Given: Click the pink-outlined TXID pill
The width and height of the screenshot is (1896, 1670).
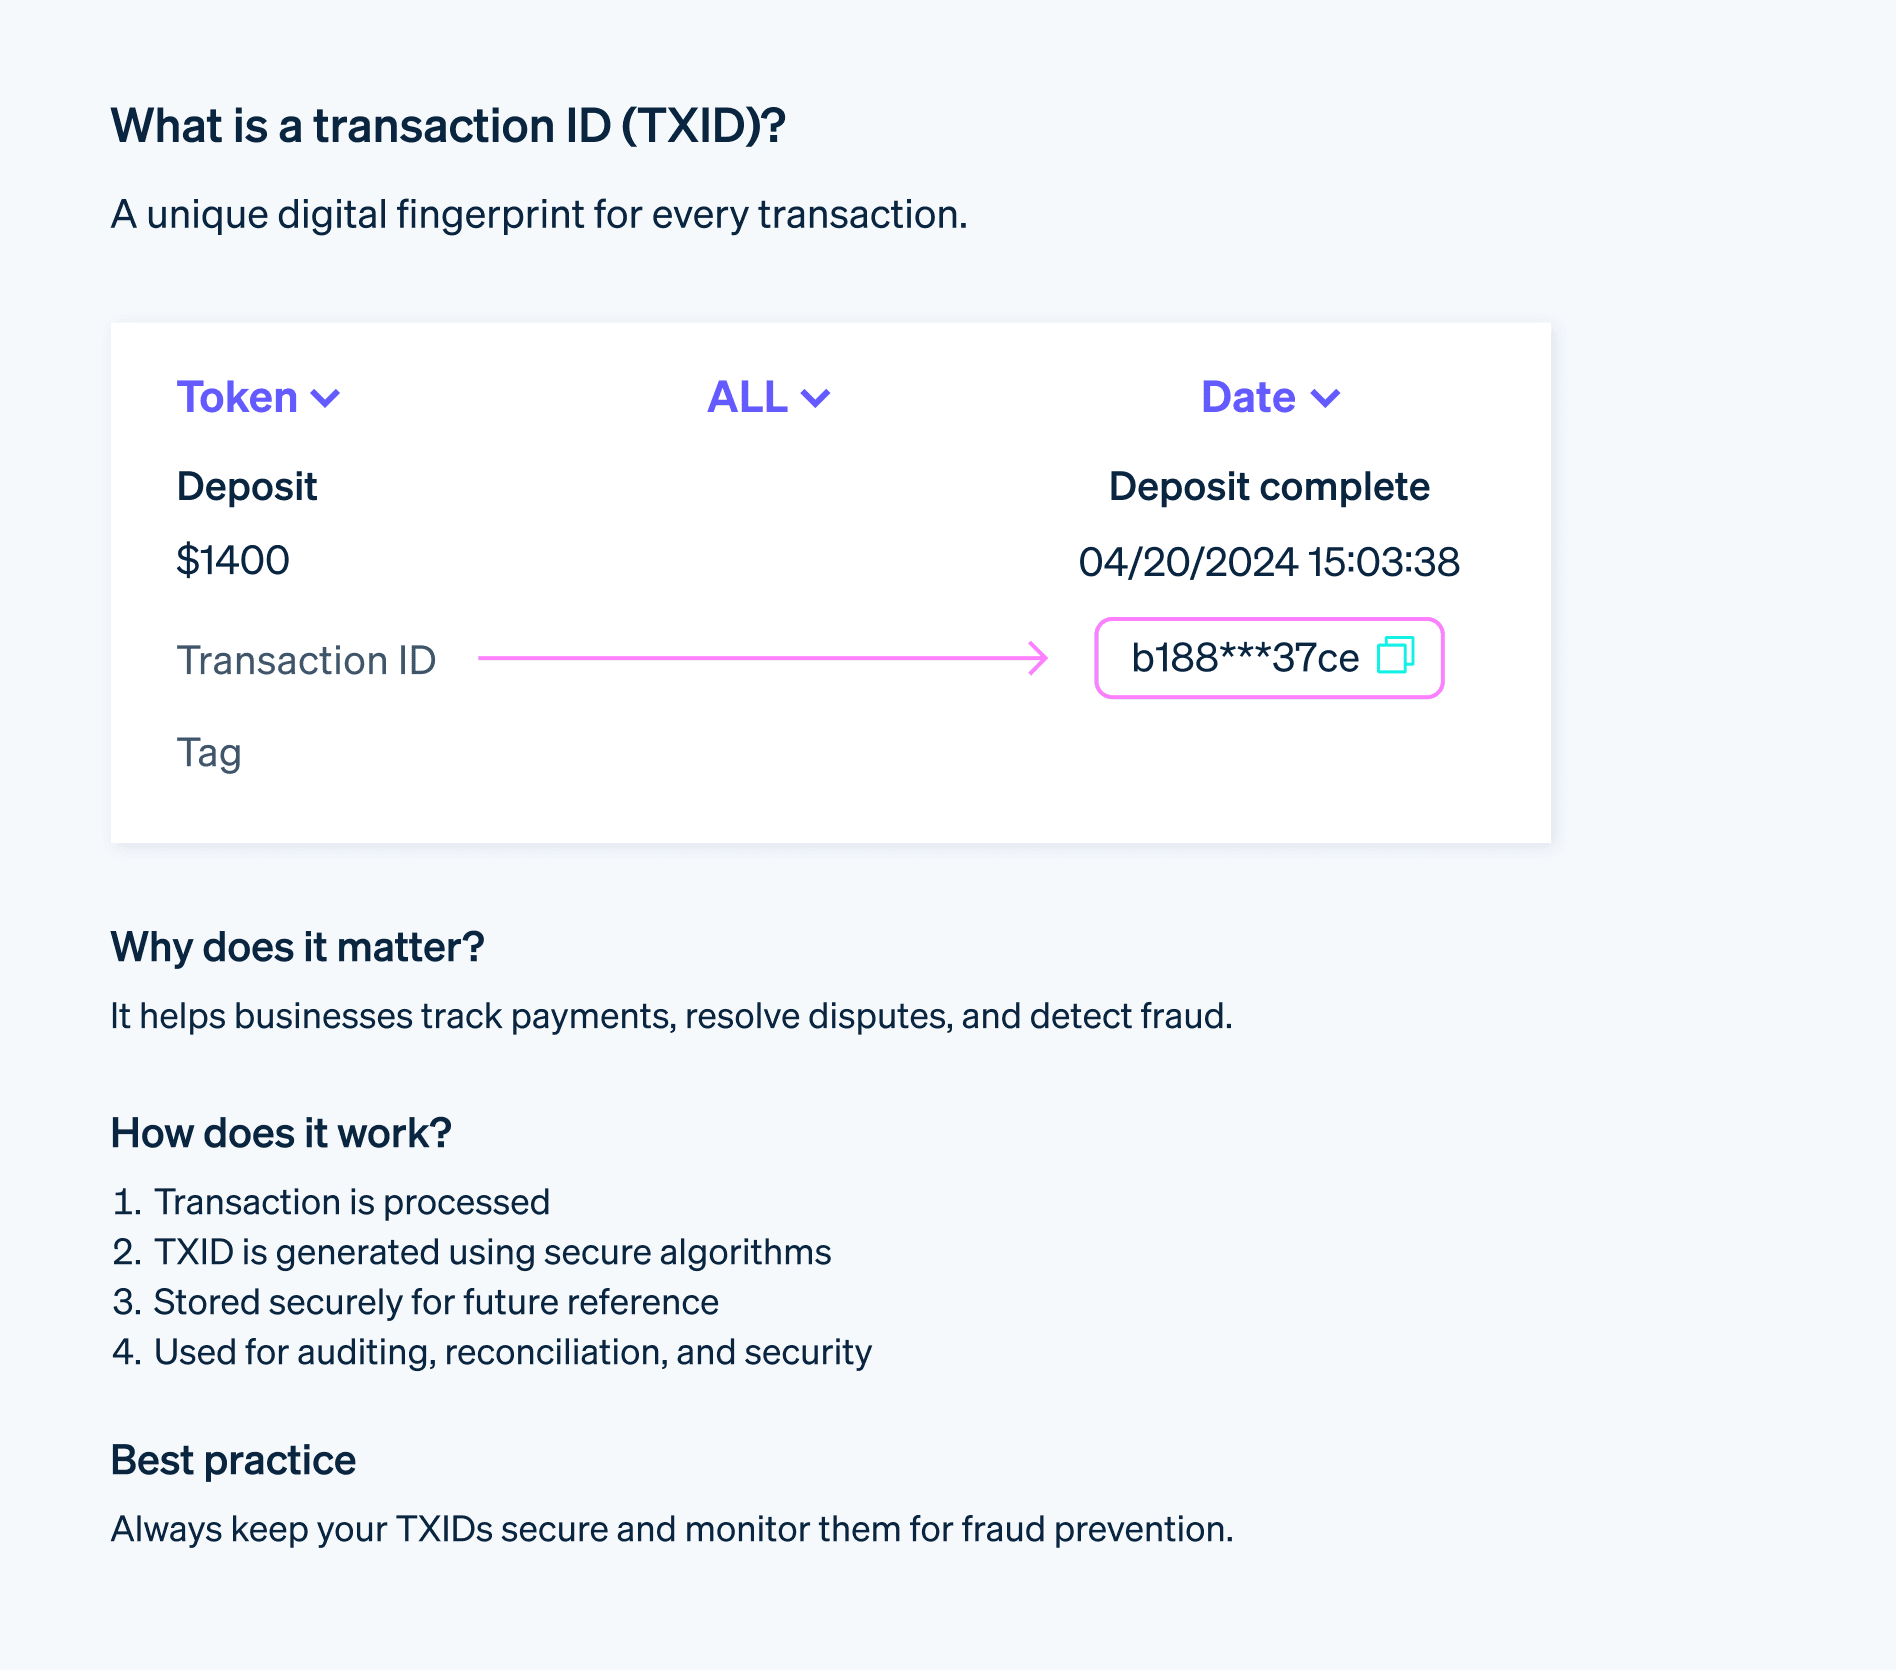Looking at the screenshot, I should [1268, 658].
